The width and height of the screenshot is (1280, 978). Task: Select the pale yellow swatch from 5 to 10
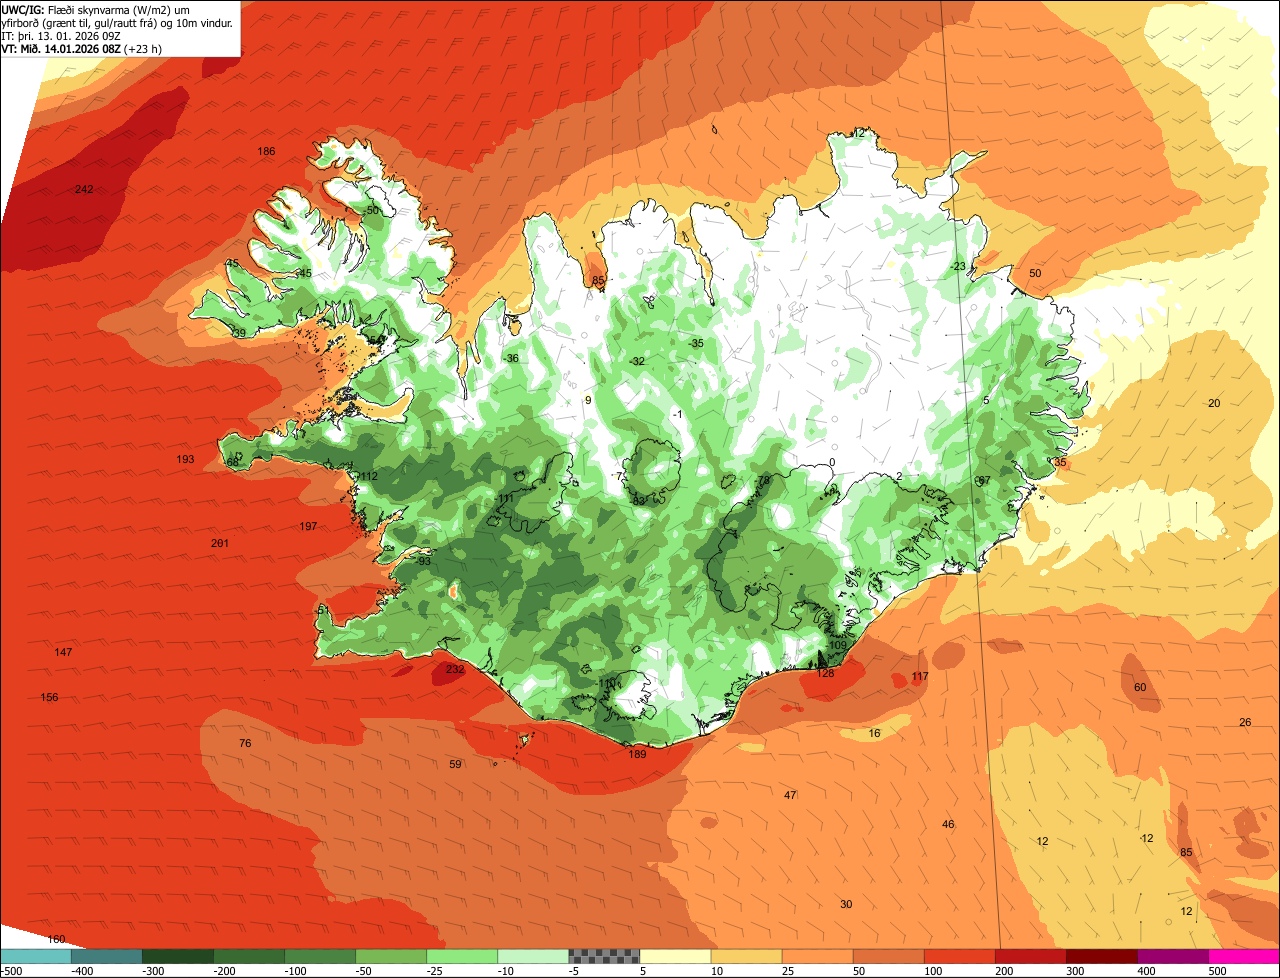[x=674, y=956]
